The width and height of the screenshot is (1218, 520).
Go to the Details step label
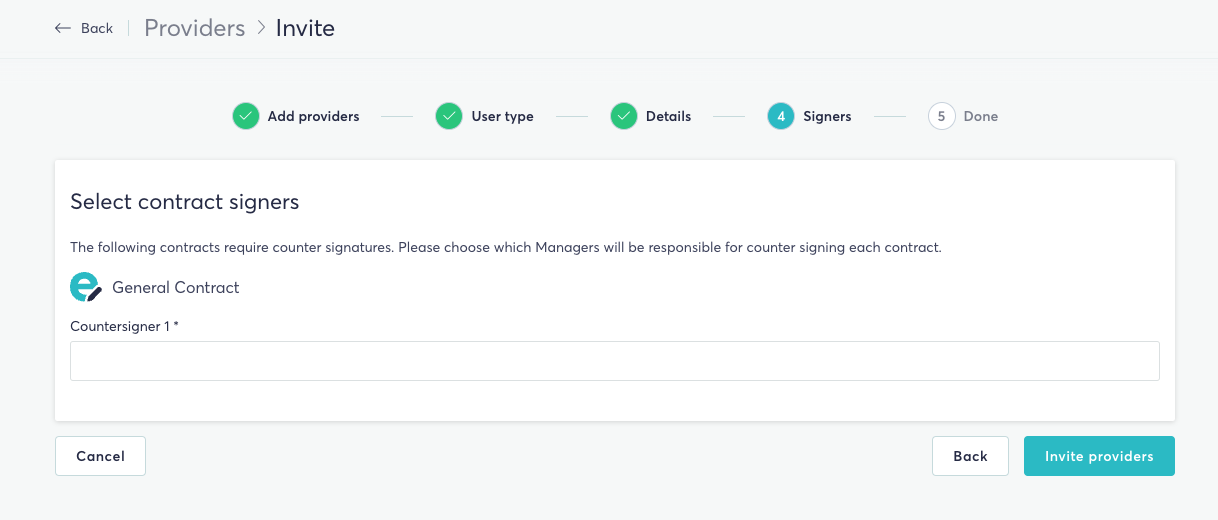(x=668, y=116)
